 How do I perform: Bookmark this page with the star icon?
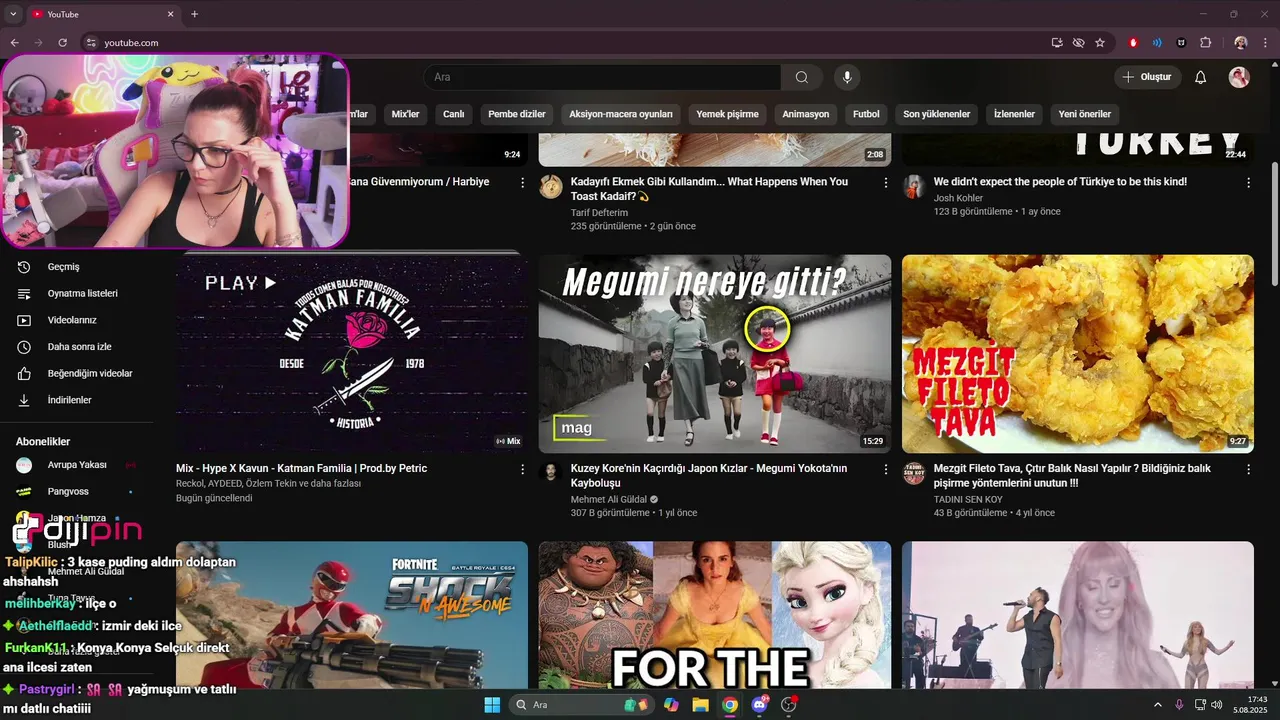click(1100, 43)
